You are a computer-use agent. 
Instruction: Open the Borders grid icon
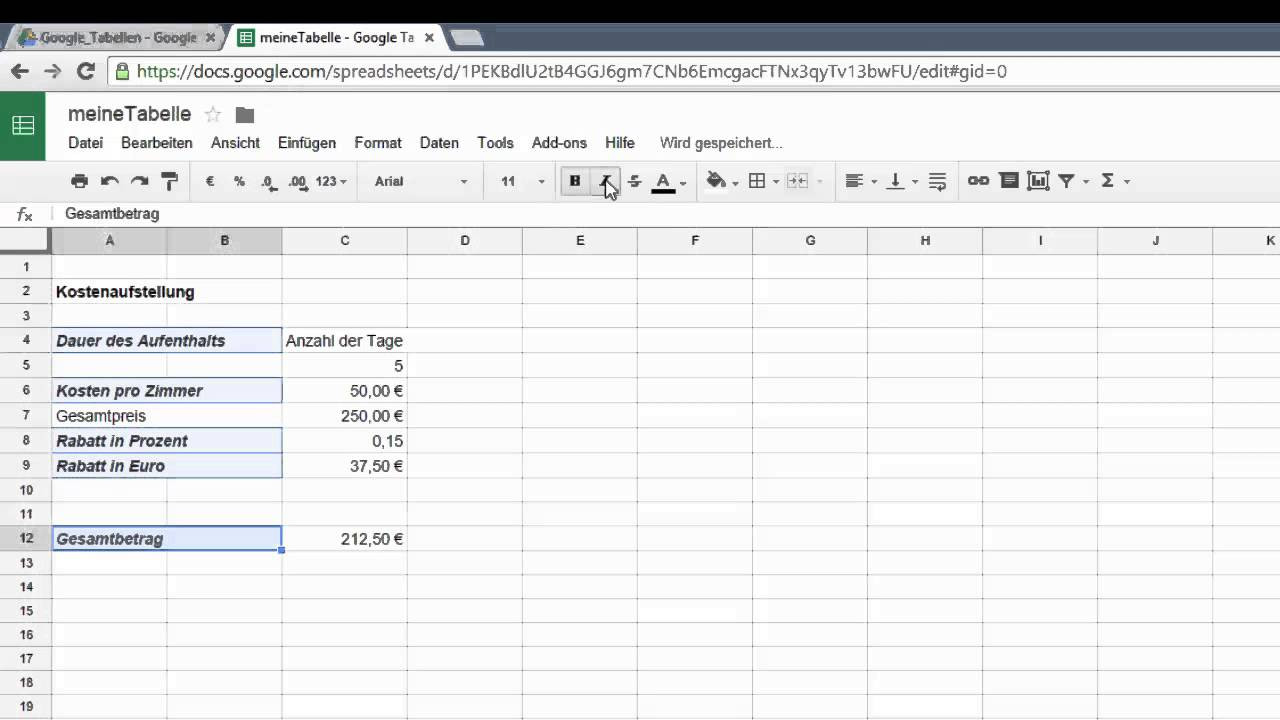click(757, 181)
